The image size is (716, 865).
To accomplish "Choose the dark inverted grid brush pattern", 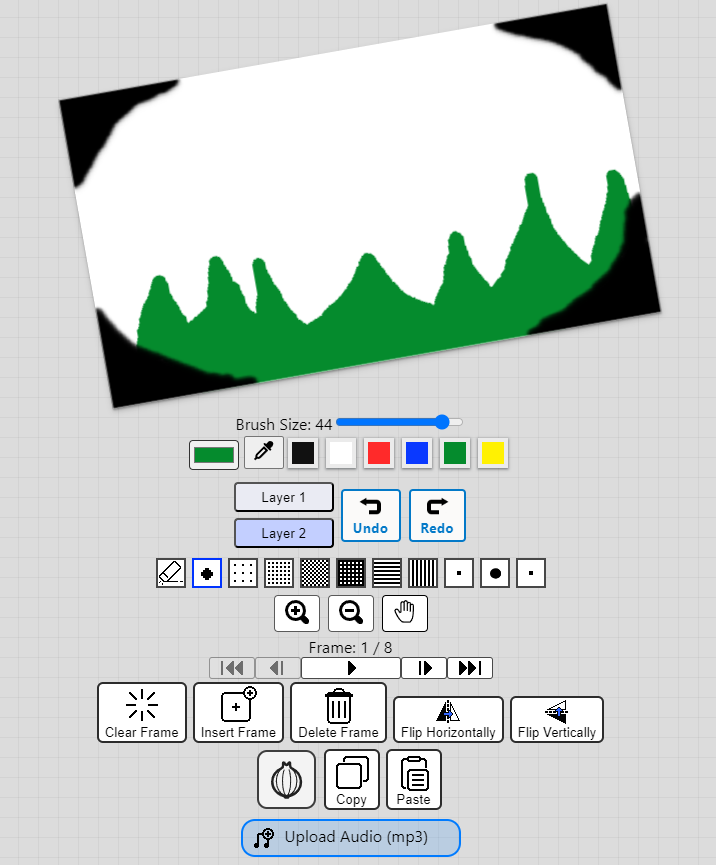I will coord(351,573).
